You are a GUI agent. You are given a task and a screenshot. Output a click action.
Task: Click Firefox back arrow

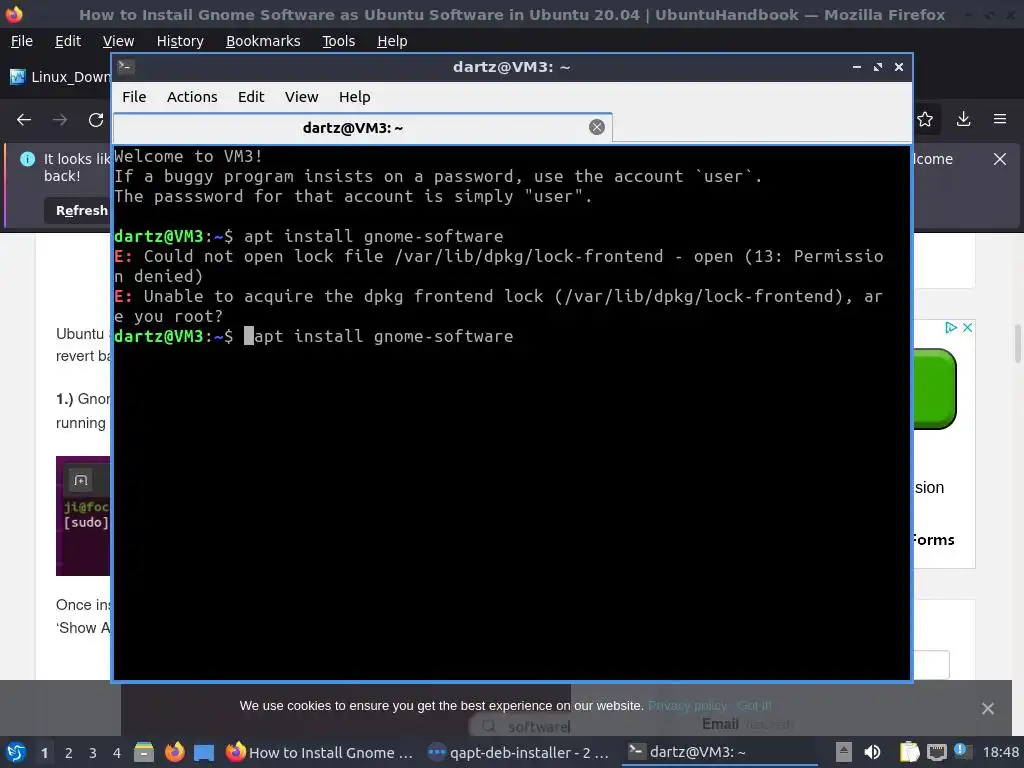tap(24, 120)
